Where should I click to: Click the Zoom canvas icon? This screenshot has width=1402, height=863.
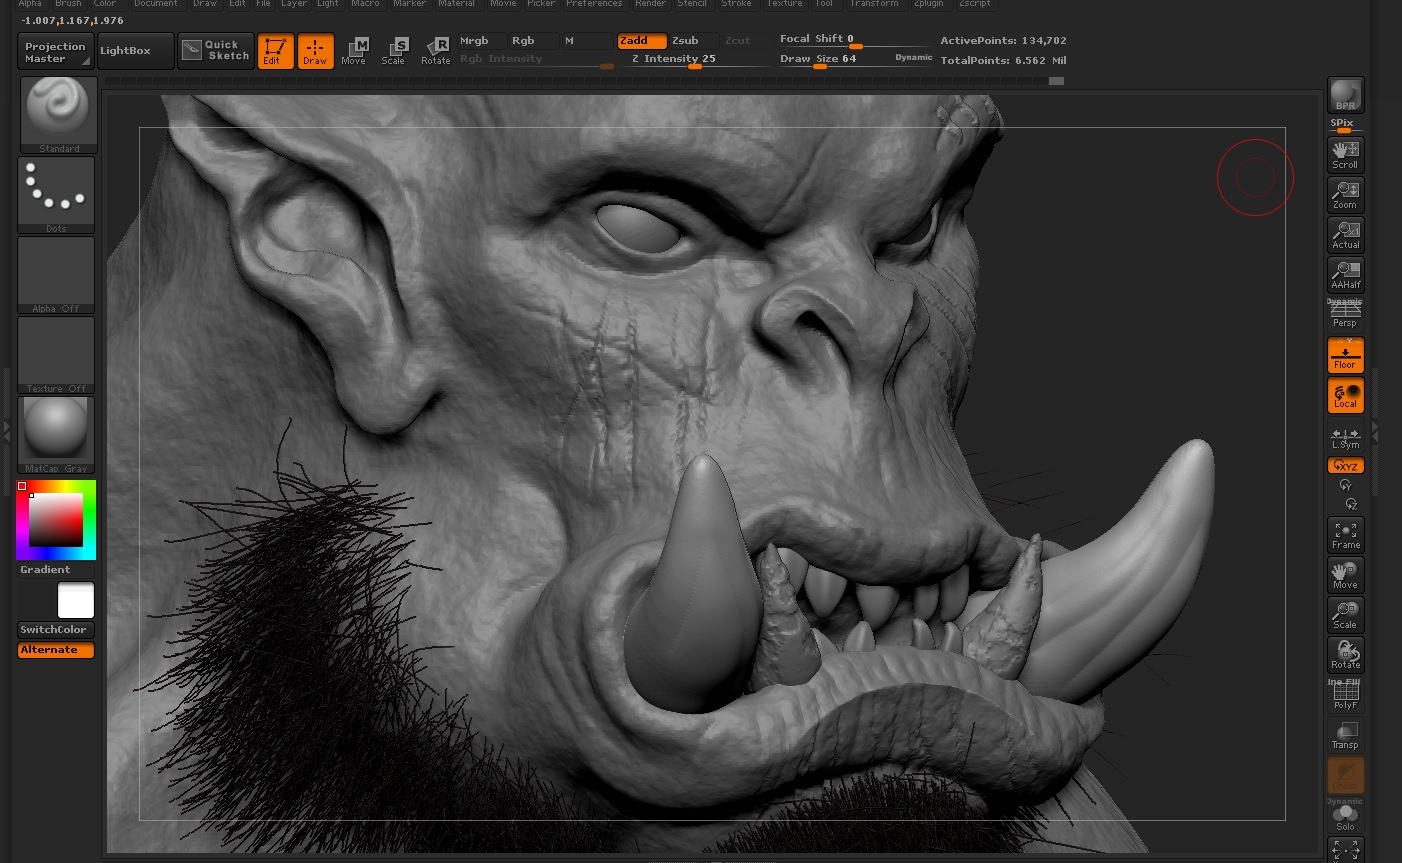(1345, 195)
